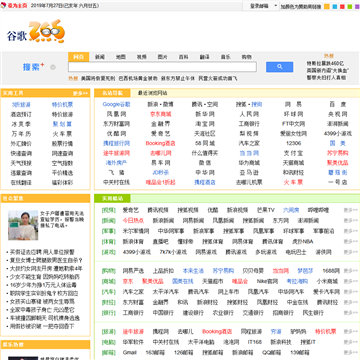Image resolution: width=360 pixels, height=360 pixels.
Task: Open the 京东商城 link
Action: pos(161,114)
